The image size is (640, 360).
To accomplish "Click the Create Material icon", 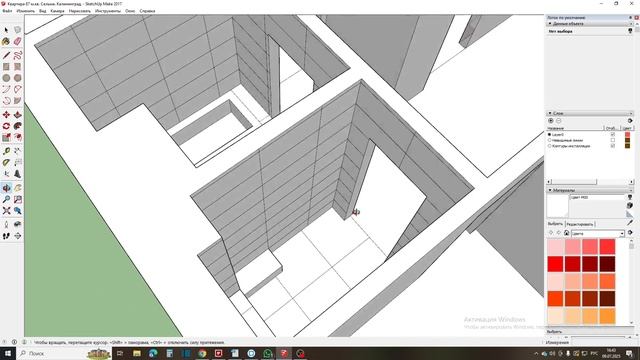I will [x=630, y=206].
